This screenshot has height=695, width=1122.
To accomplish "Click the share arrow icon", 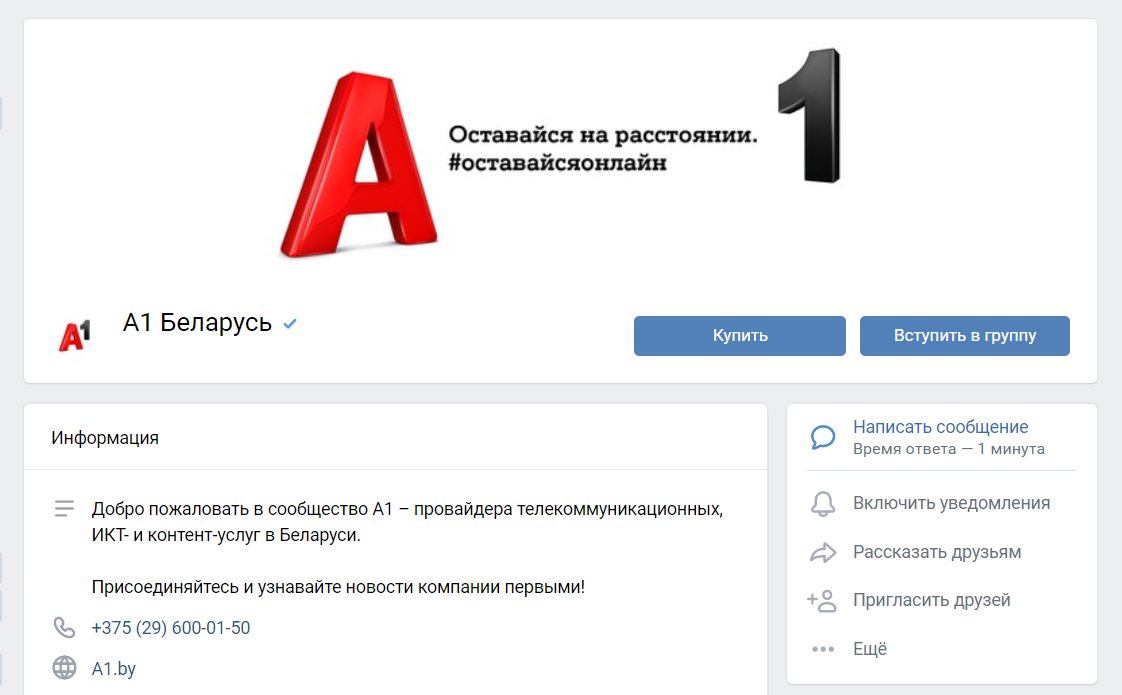I will coord(822,552).
